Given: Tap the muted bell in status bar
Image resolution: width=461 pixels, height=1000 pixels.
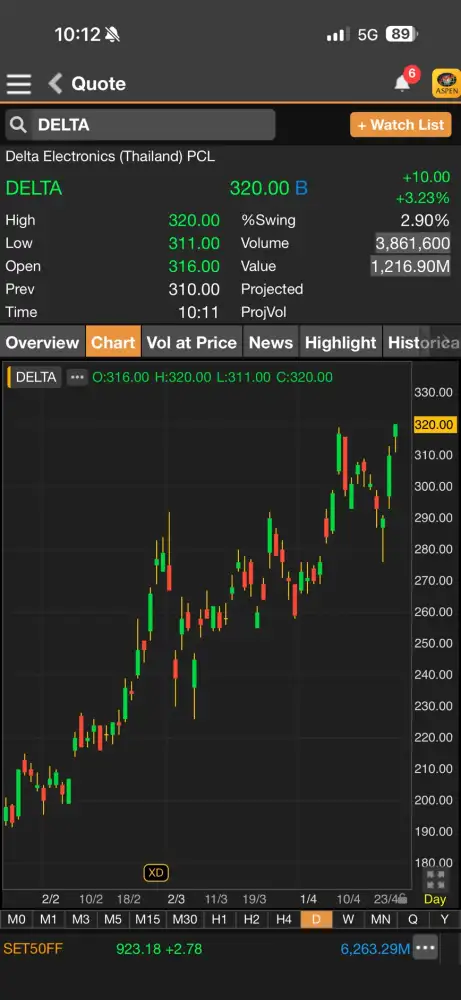Looking at the screenshot, I should 112,34.
